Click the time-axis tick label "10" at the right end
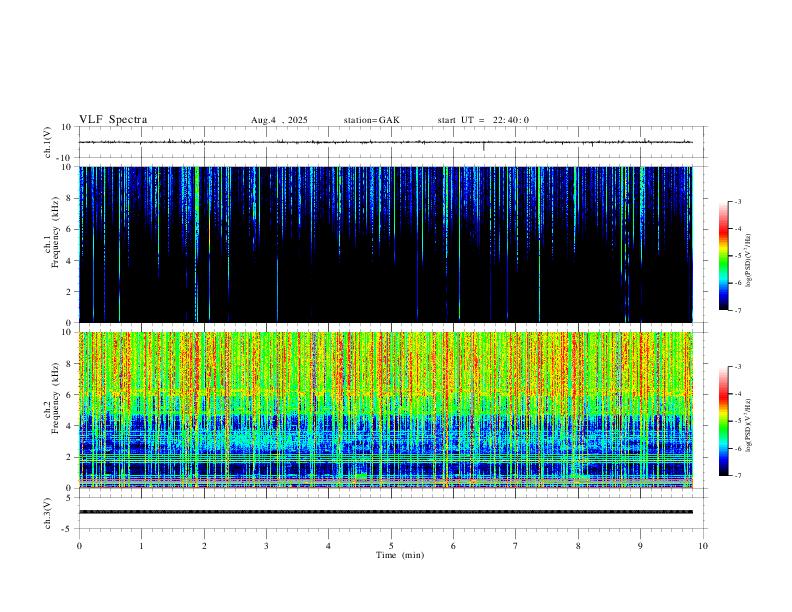 (703, 546)
